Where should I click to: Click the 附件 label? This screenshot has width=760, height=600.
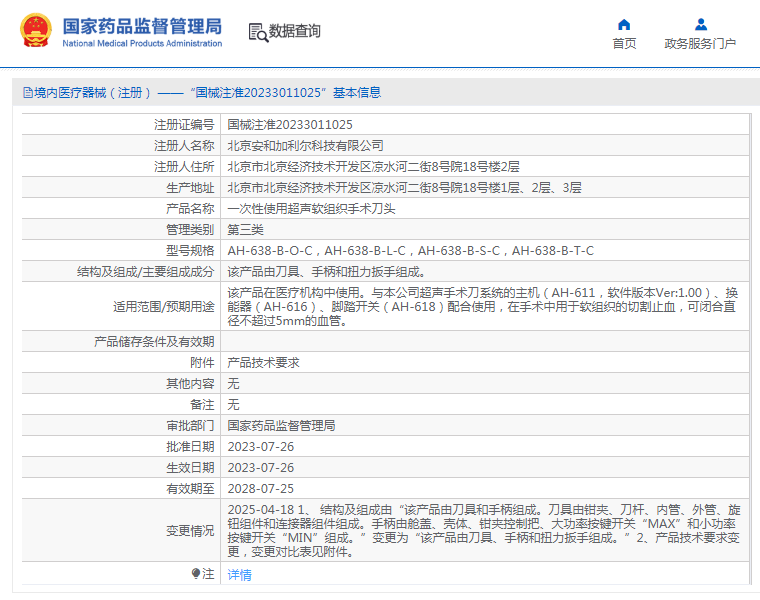click(202, 363)
